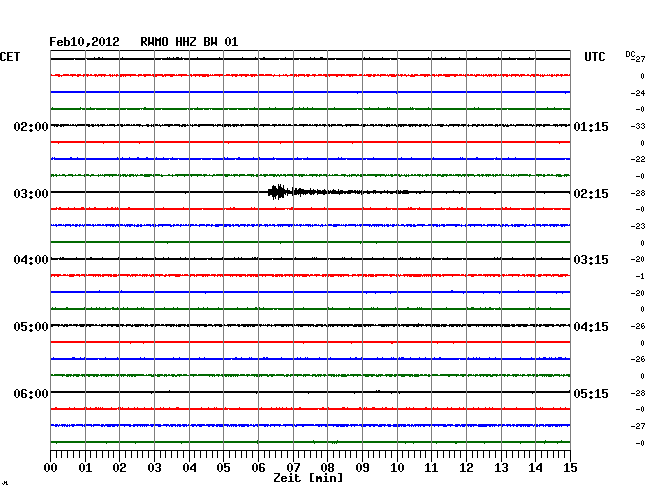This screenshot has width=650, height=494.
Task: Click the CET timezone label
Action: 10,57
